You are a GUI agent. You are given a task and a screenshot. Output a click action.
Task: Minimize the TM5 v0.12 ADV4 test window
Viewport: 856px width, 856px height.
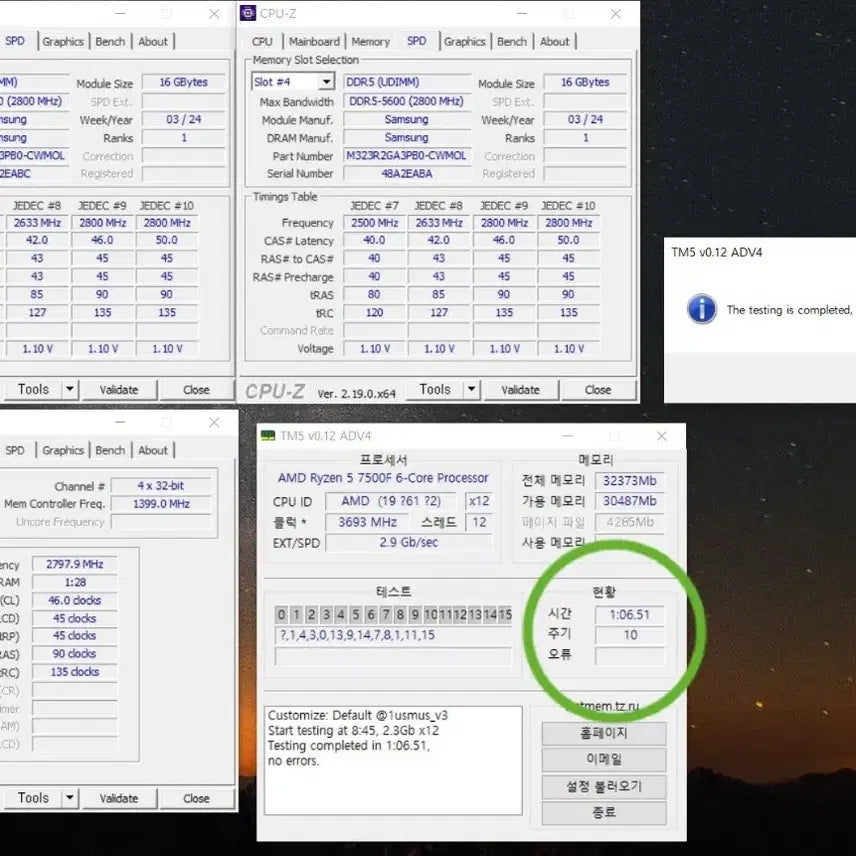(x=568, y=436)
